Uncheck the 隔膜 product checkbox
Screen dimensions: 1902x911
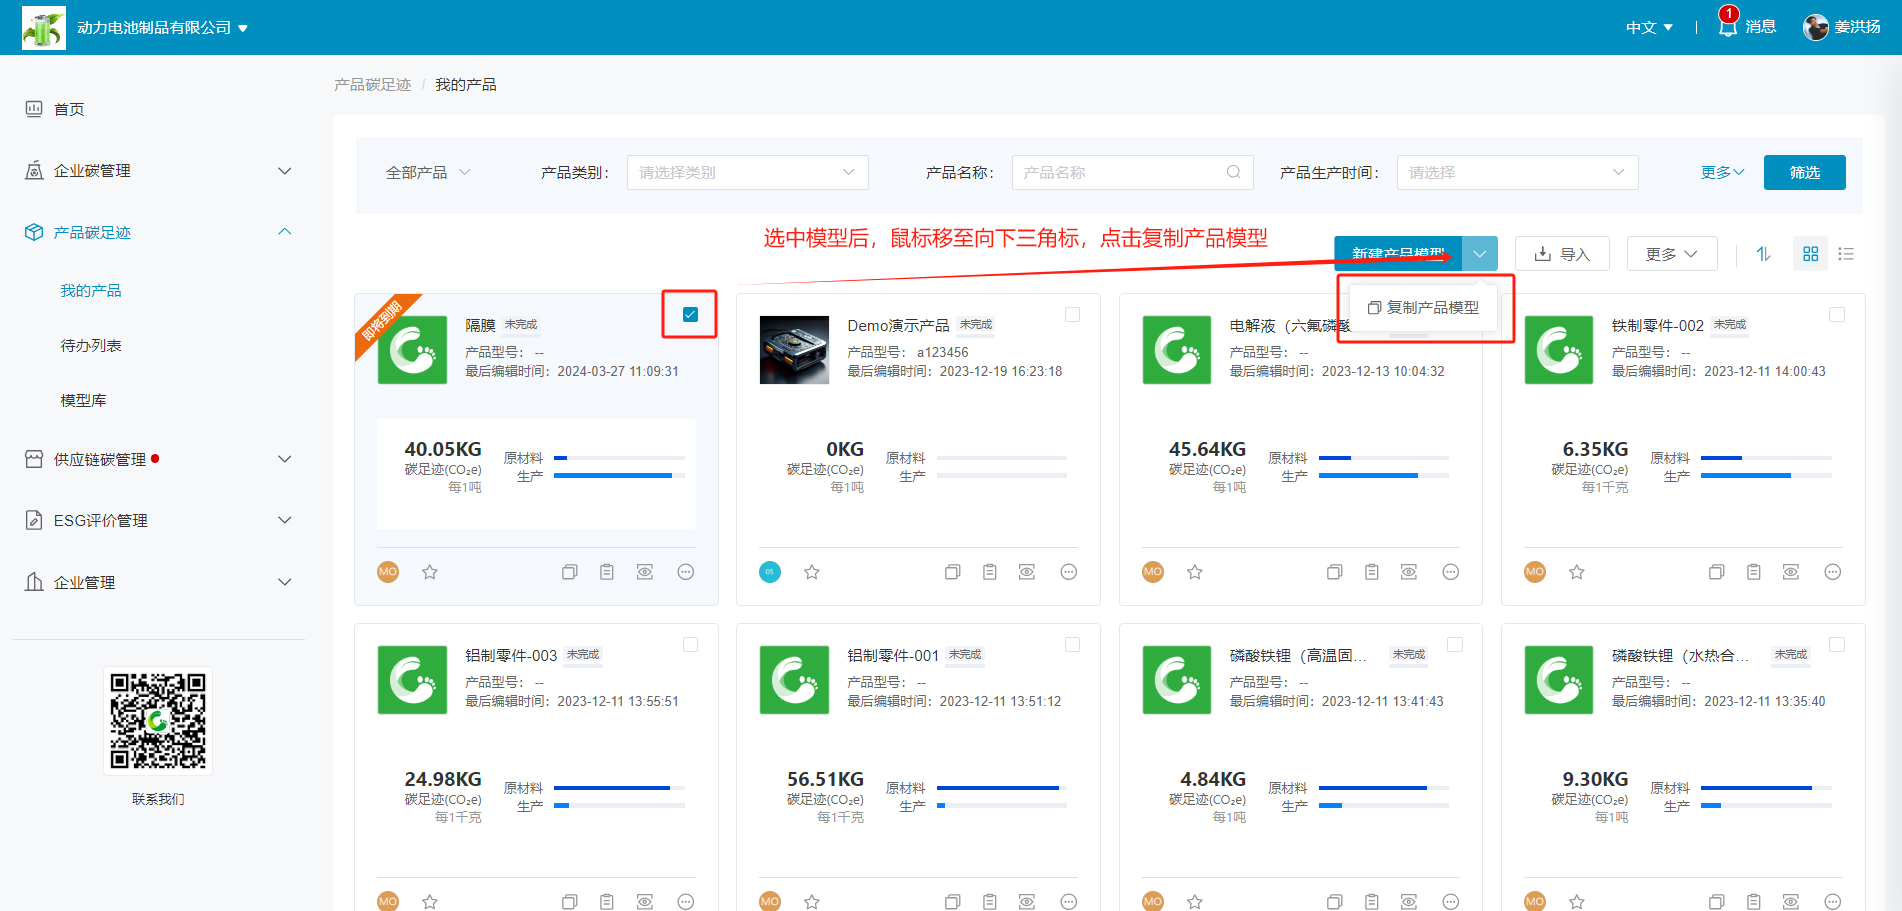coord(690,314)
